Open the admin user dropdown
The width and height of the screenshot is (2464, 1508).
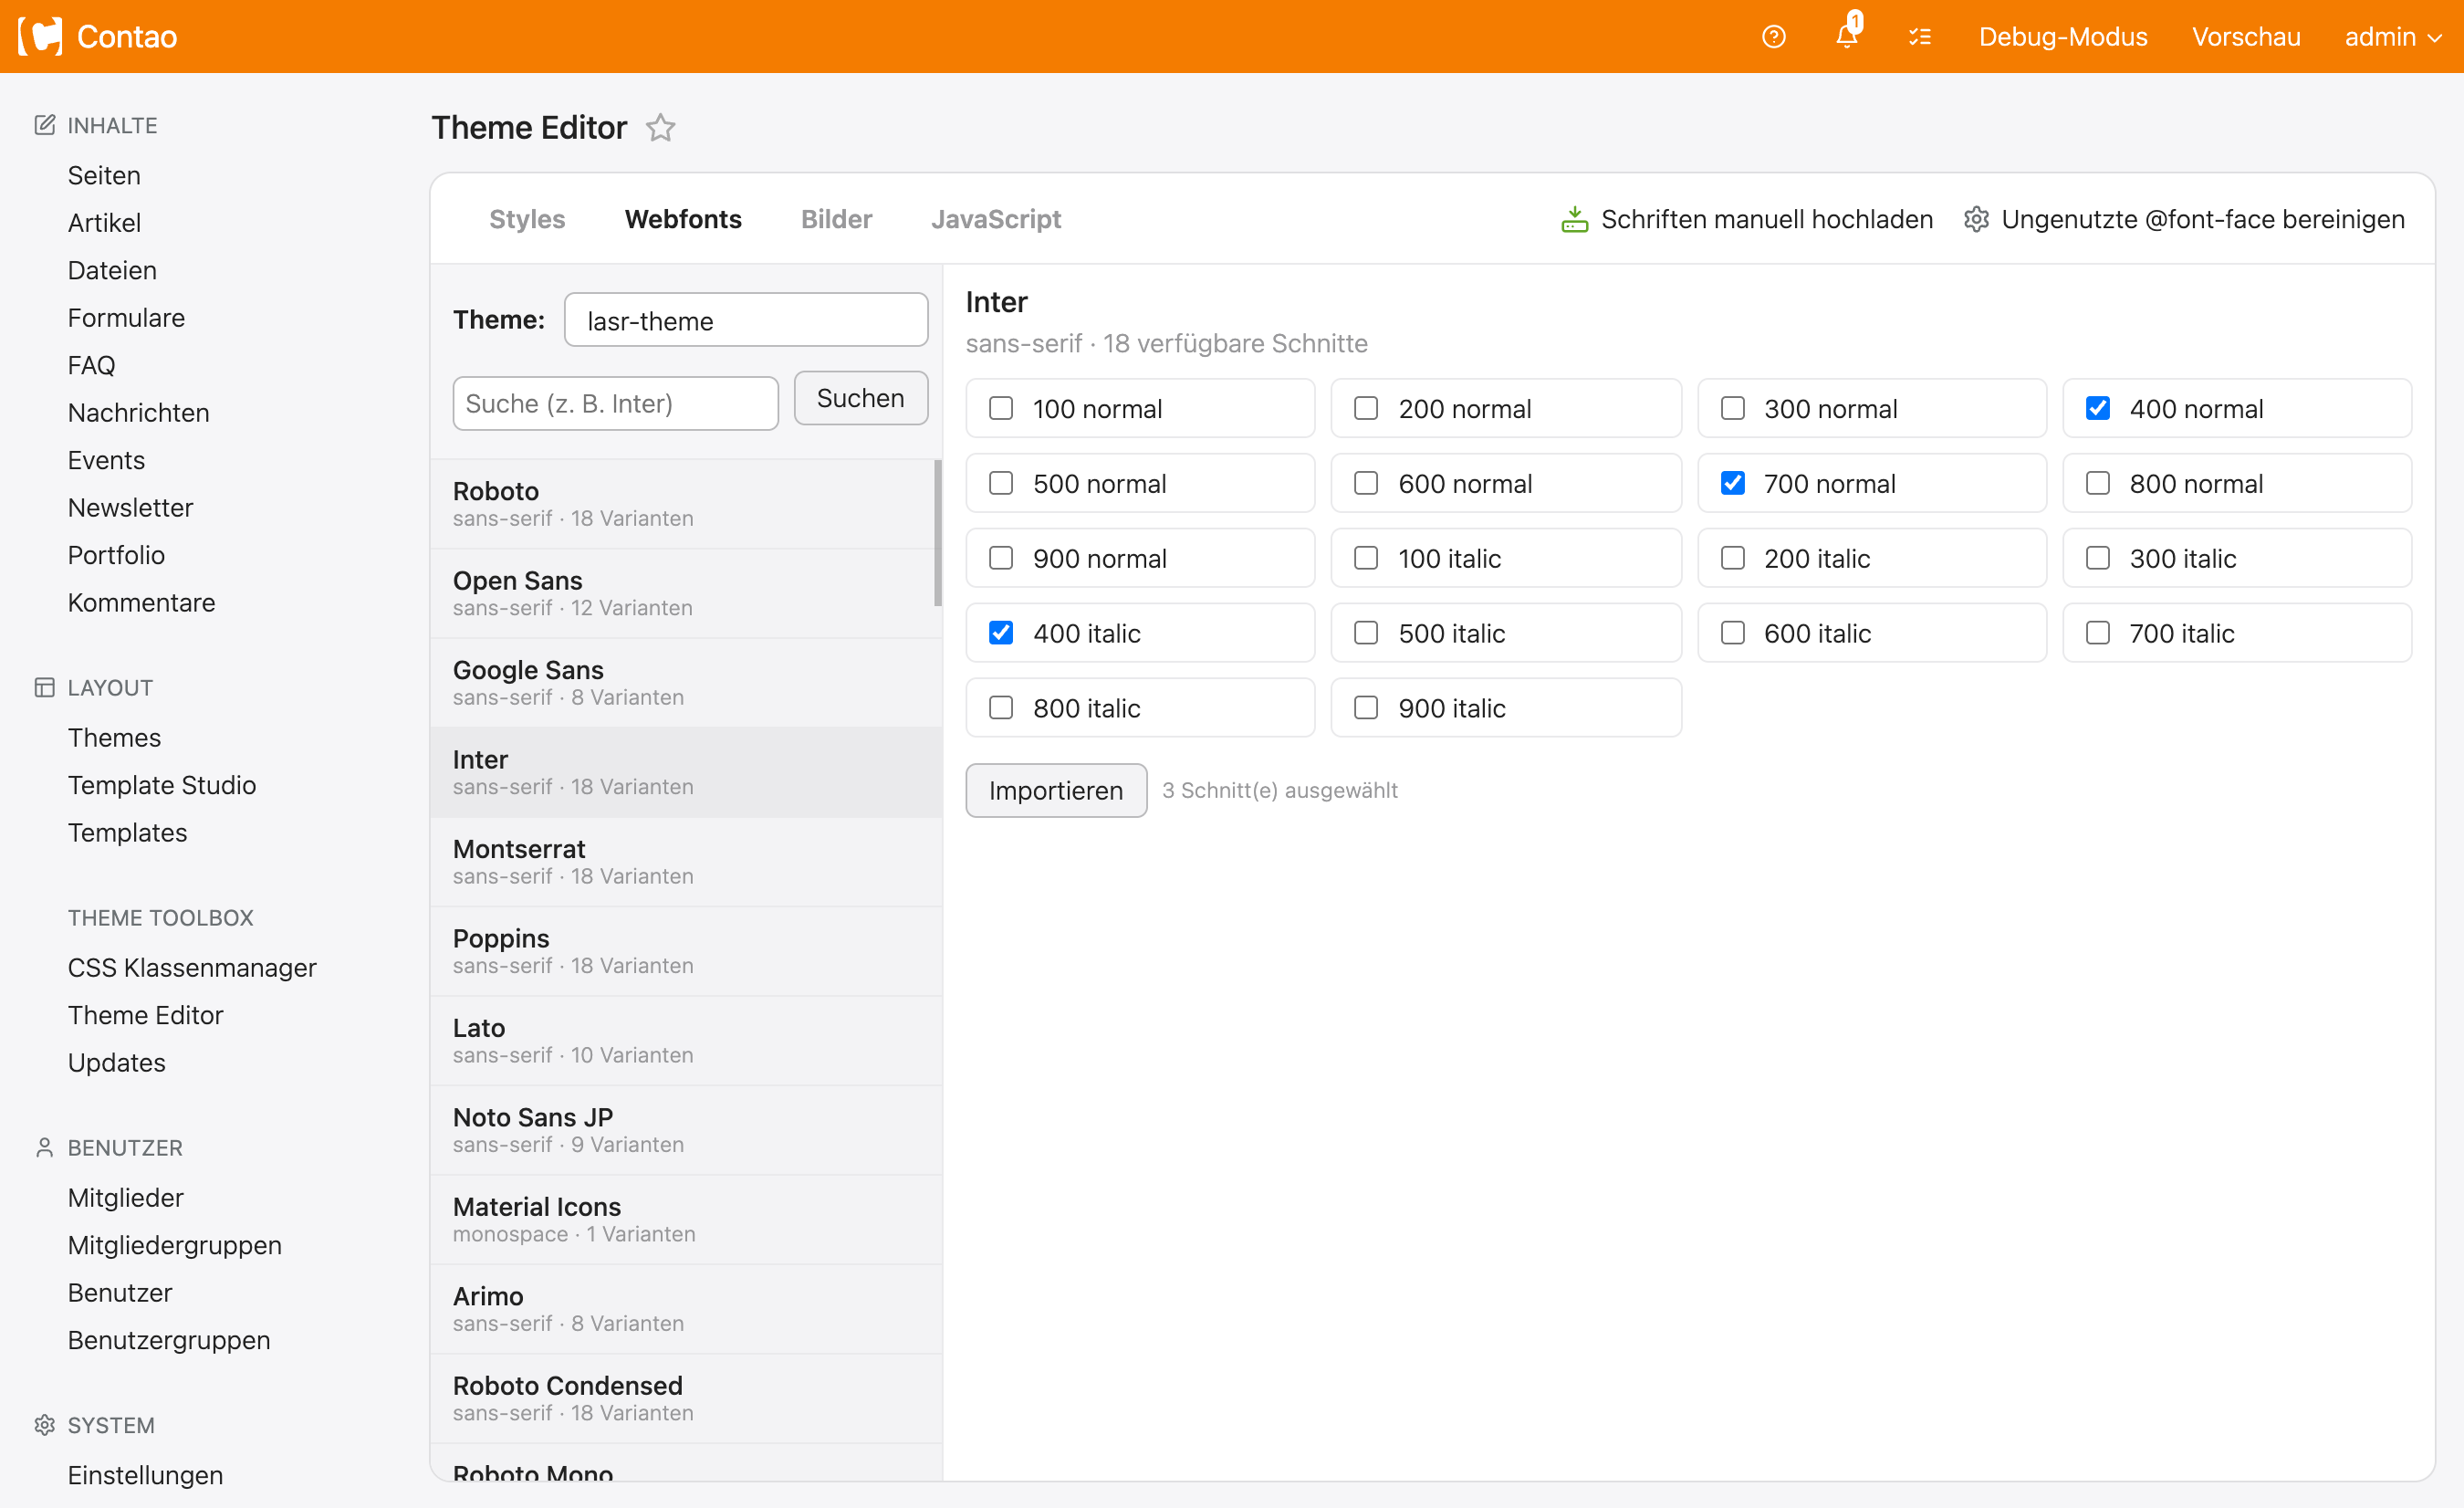[x=2393, y=37]
